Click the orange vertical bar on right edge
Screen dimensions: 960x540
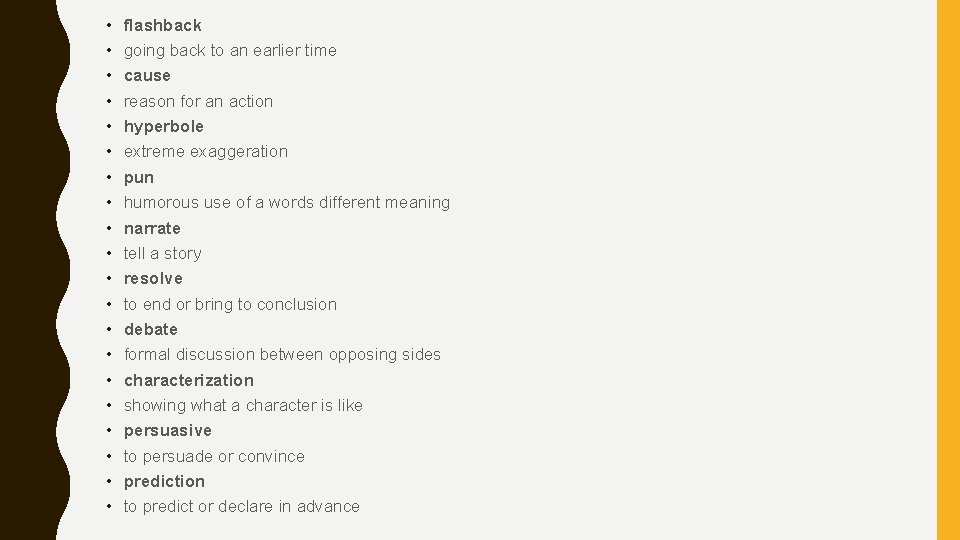[x=948, y=270]
